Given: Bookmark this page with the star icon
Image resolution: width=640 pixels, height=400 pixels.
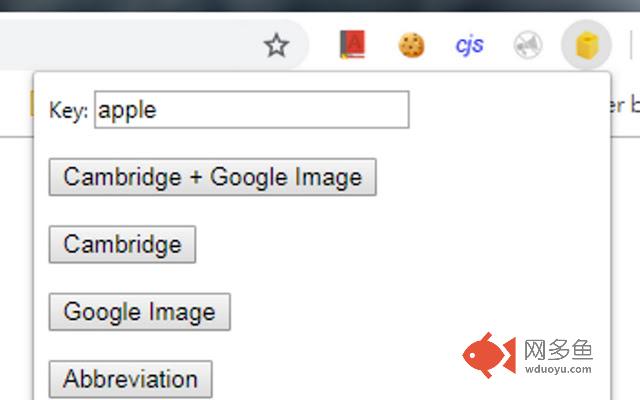Looking at the screenshot, I should (x=276, y=45).
